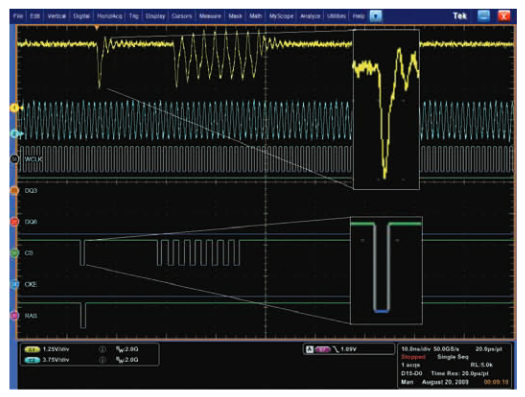The width and height of the screenshot is (525, 397).
Task: Click the 10.0ns/div timebase readout
Action: (x=416, y=349)
